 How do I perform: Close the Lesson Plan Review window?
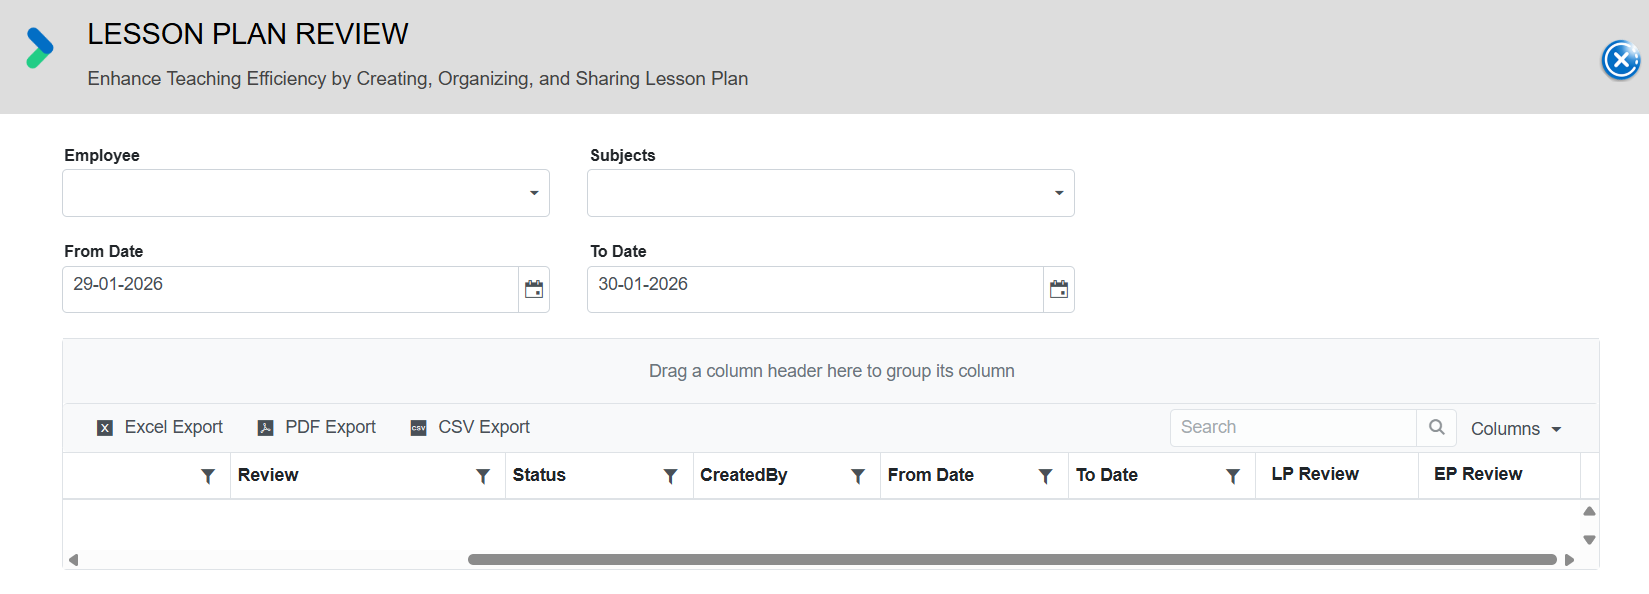click(x=1621, y=60)
